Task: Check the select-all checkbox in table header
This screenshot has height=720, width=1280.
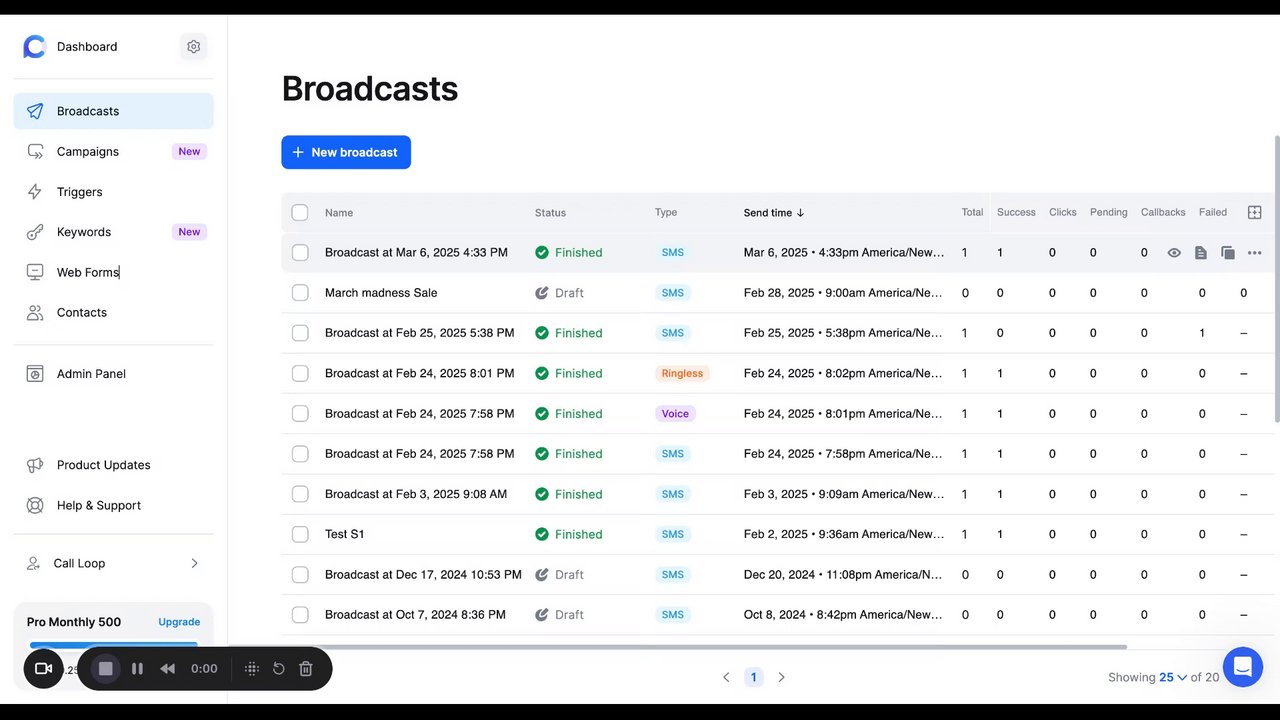Action: pyautogui.click(x=300, y=212)
